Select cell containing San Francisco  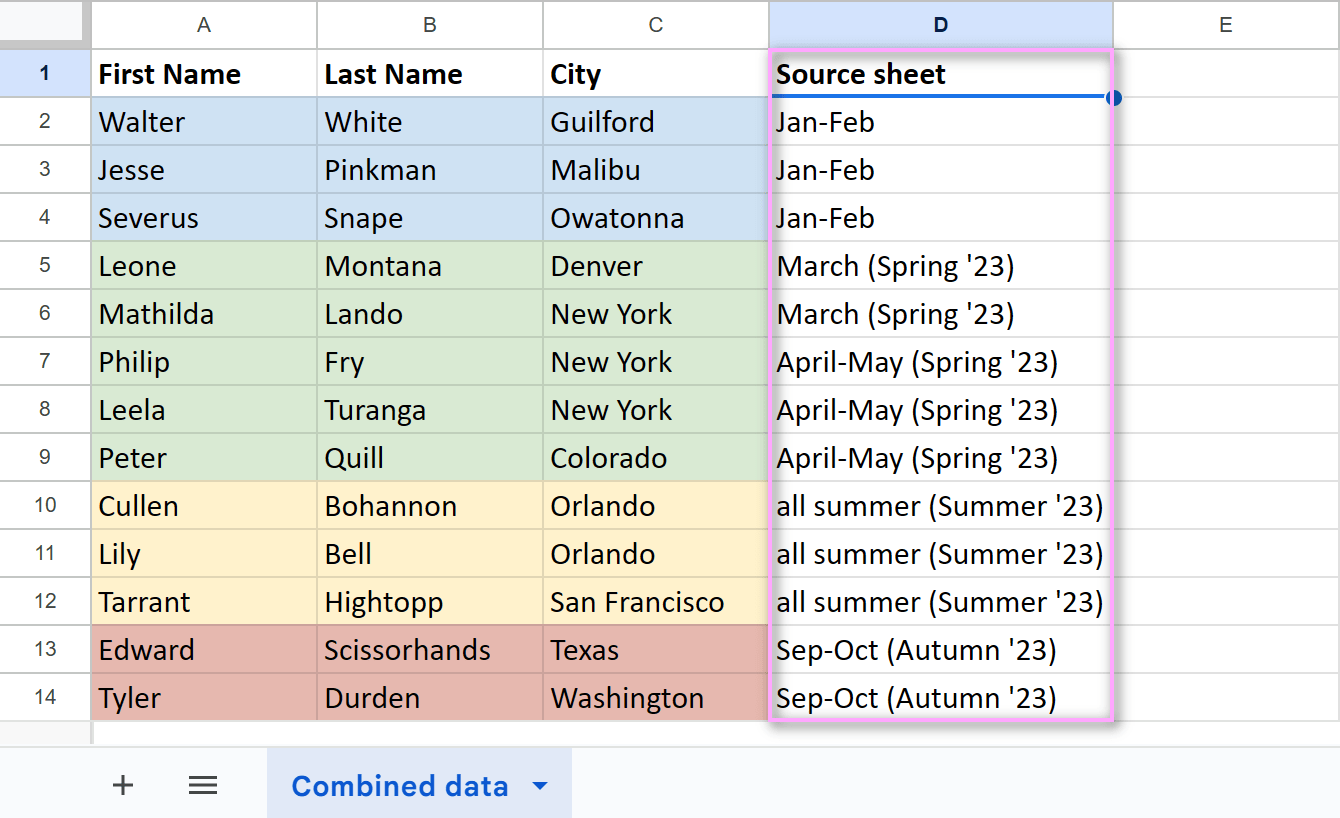pyautogui.click(x=656, y=602)
